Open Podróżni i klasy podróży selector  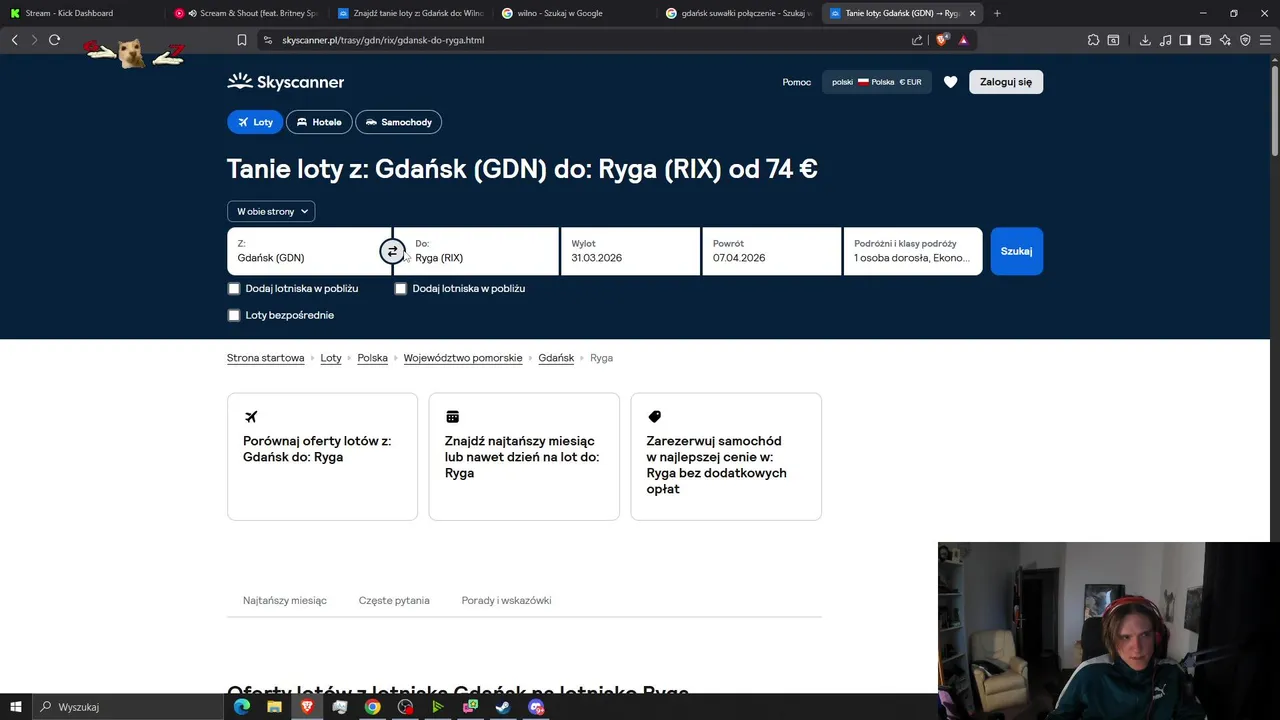(x=913, y=251)
